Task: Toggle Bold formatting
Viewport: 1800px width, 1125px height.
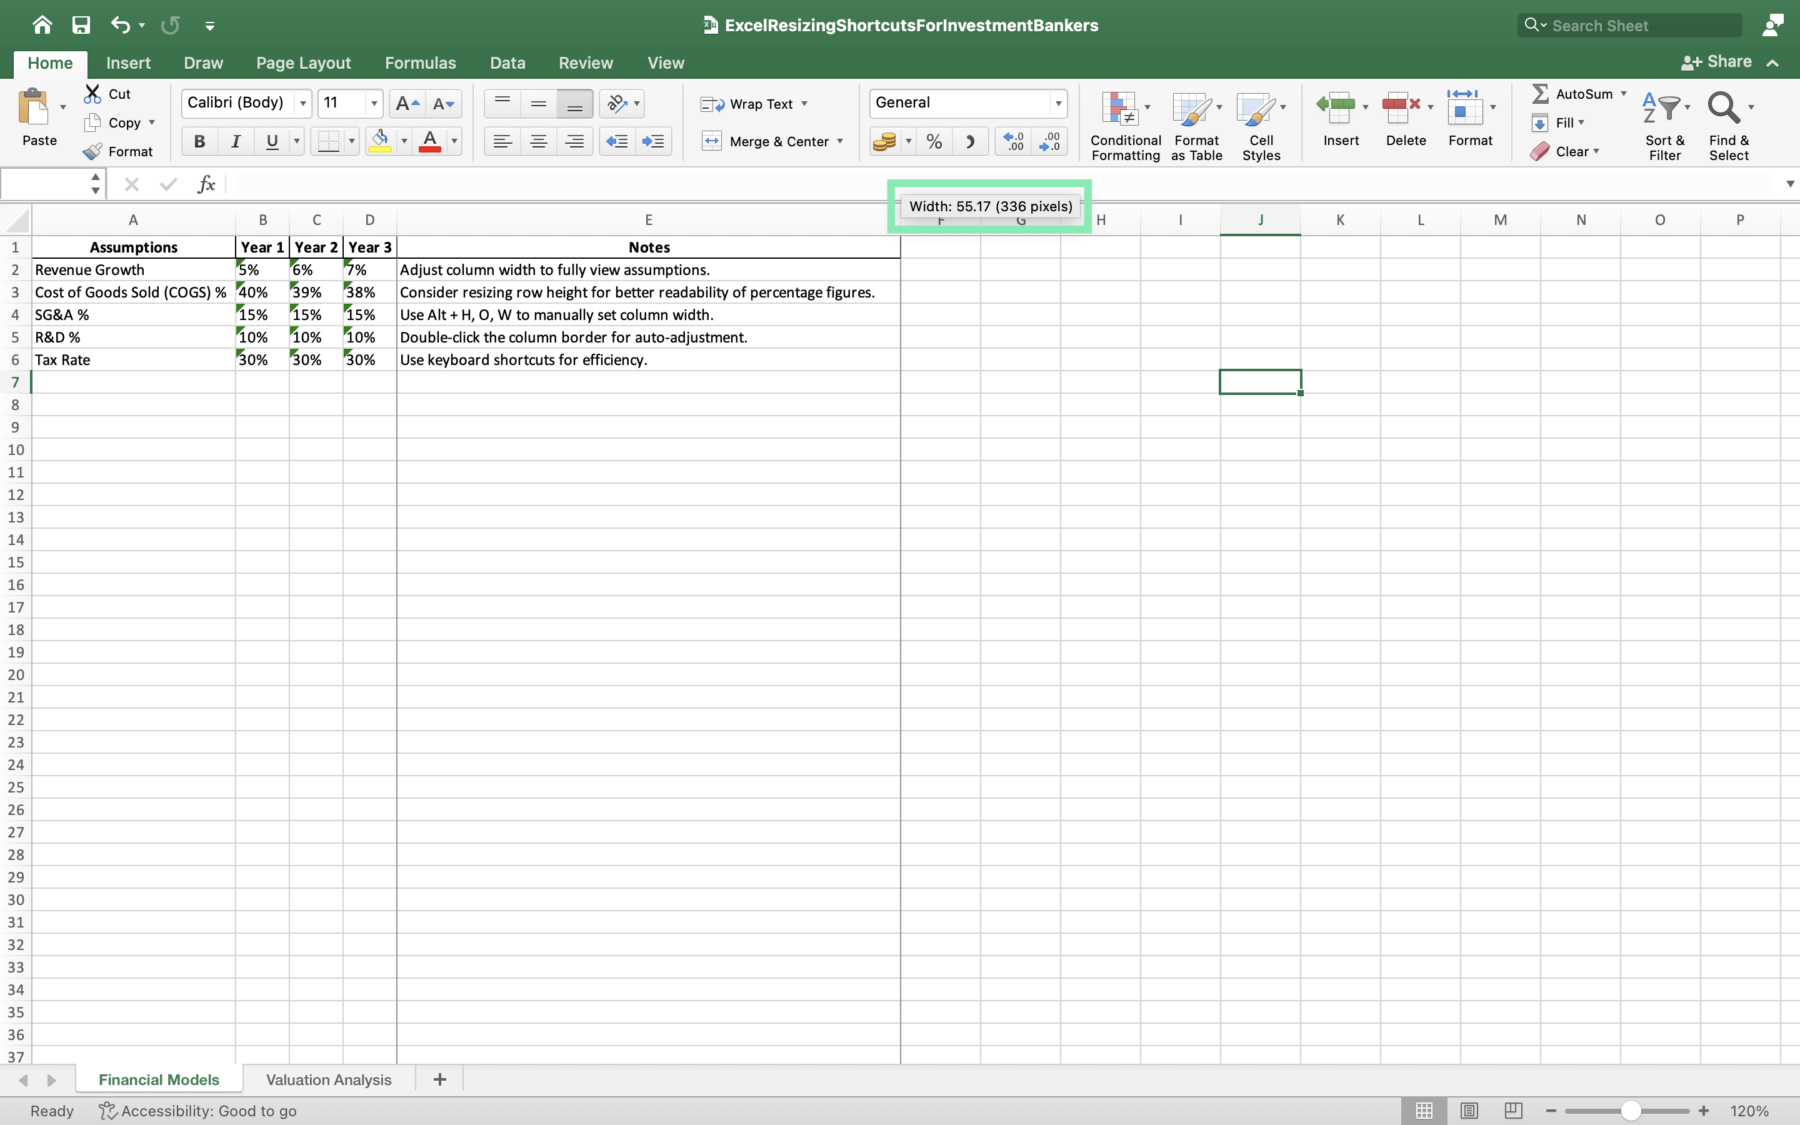Action: tap(199, 141)
